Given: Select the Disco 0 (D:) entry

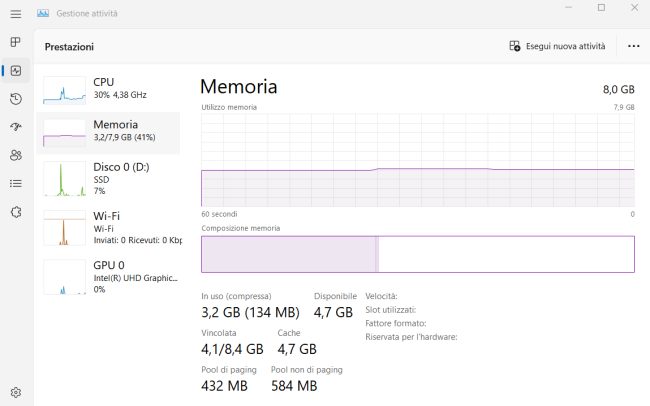Looking at the screenshot, I should pyautogui.click(x=109, y=179).
